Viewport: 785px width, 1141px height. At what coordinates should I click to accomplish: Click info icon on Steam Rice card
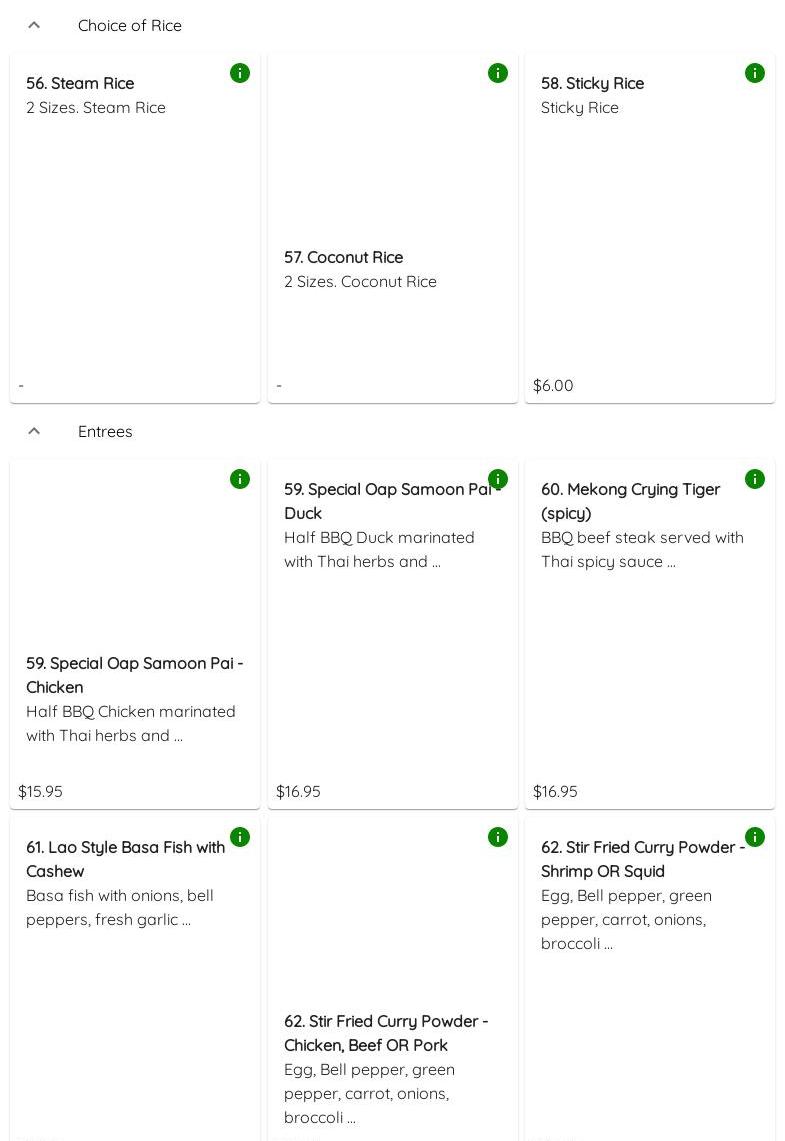[240, 73]
